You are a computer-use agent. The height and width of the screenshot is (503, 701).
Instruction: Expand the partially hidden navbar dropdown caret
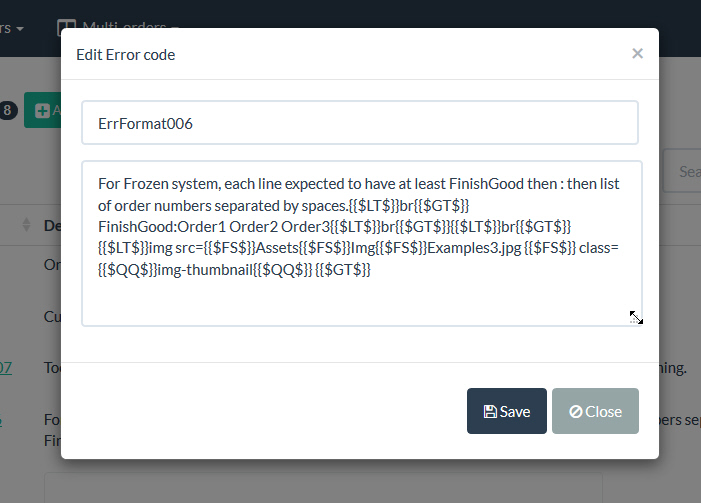click(20, 28)
